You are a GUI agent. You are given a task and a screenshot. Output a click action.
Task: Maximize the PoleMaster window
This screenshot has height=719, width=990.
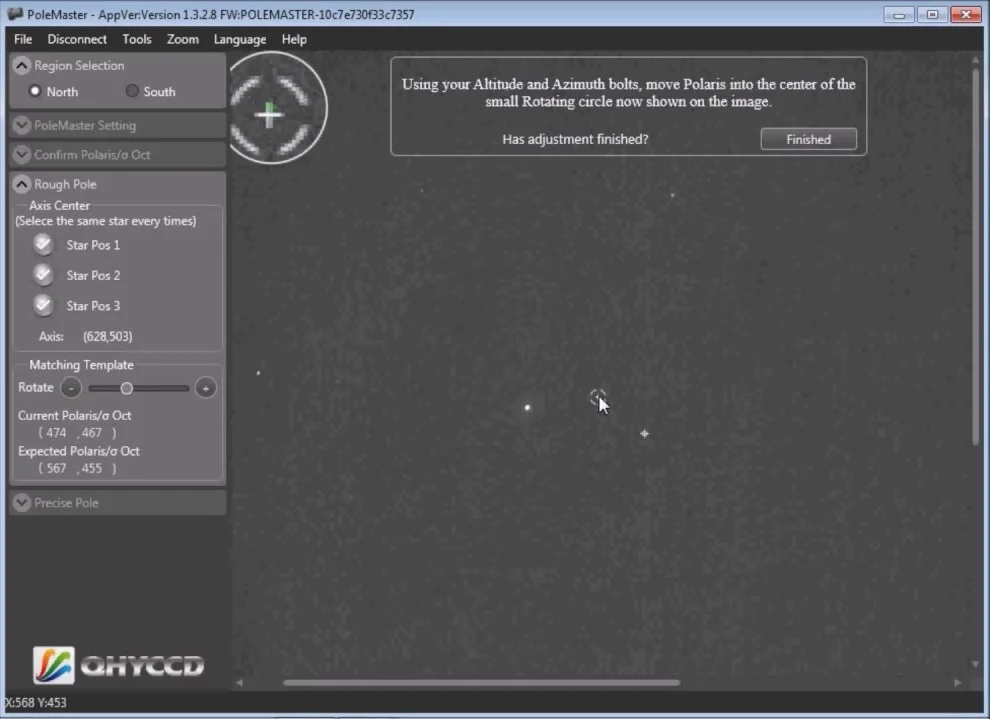click(x=932, y=14)
